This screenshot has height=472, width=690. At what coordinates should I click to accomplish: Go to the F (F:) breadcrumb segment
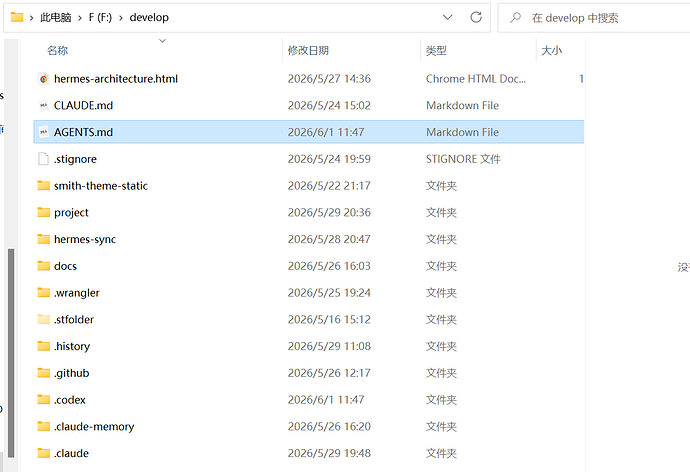coord(100,18)
